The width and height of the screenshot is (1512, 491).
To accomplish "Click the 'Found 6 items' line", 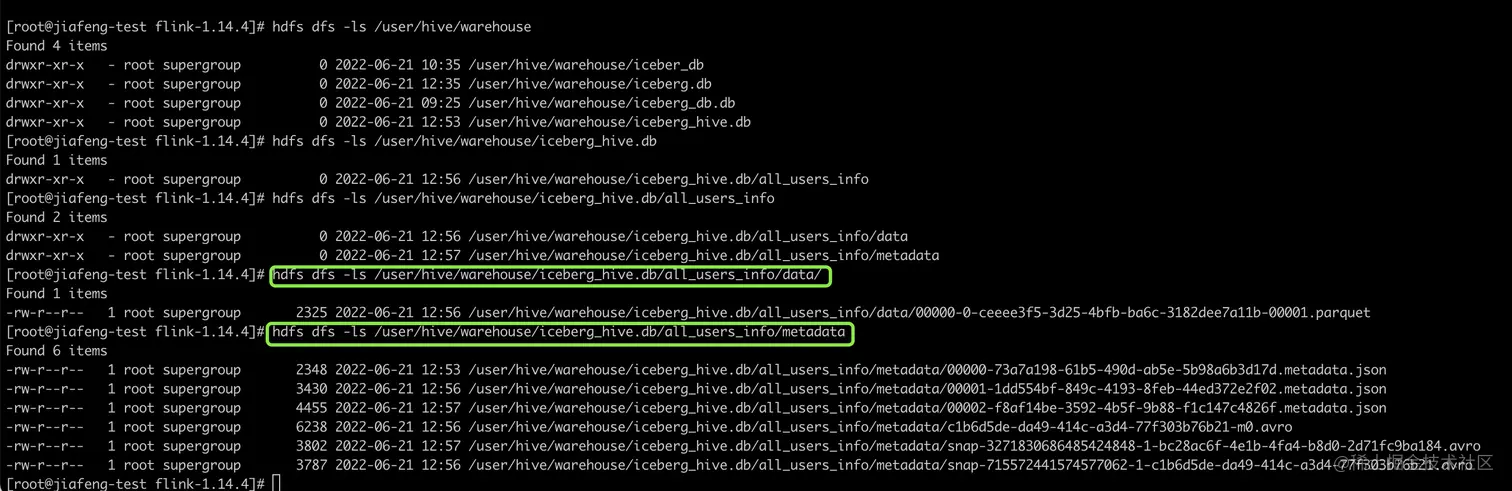I will pos(57,351).
